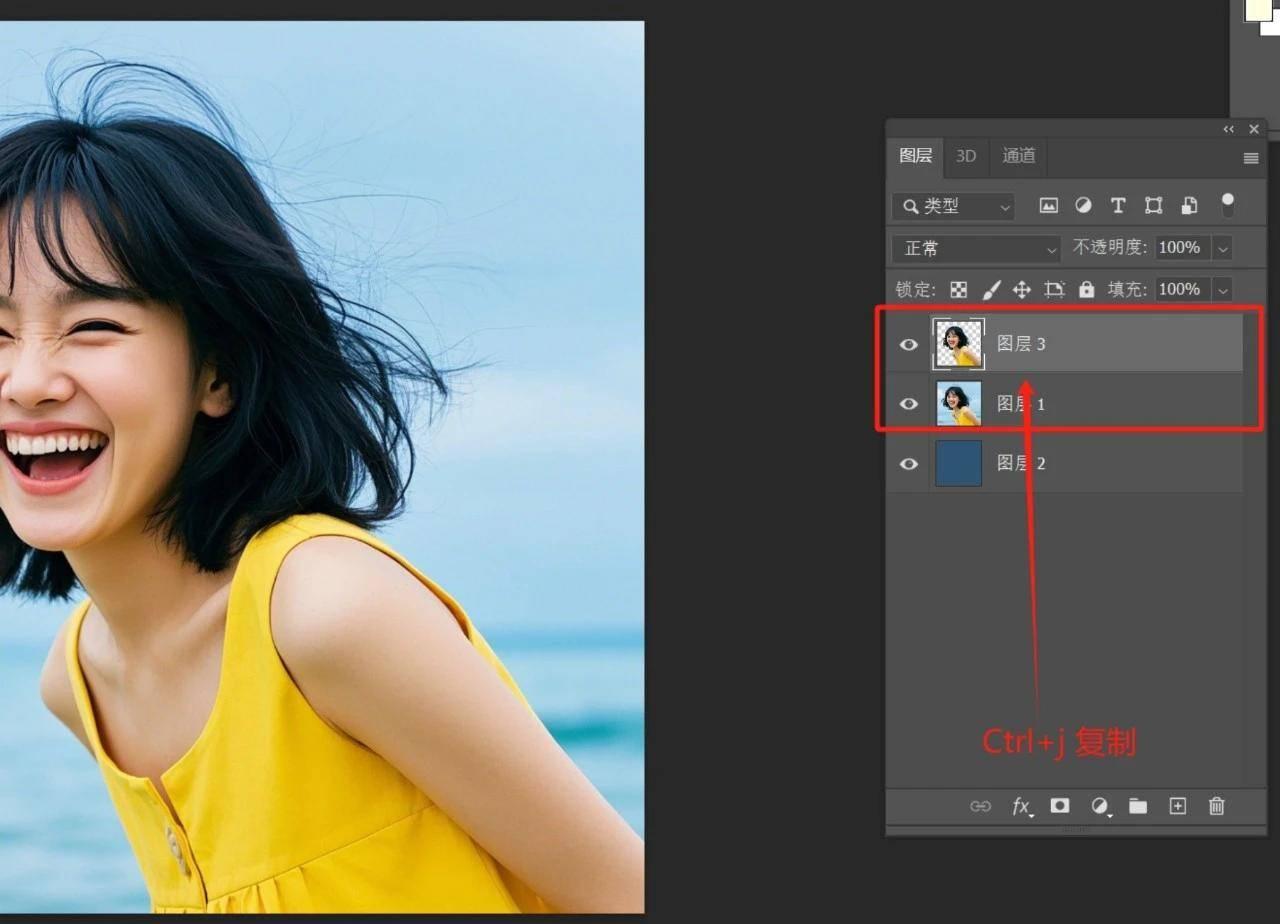Create a new layer with plus icon
1280x924 pixels.
click(x=1177, y=806)
